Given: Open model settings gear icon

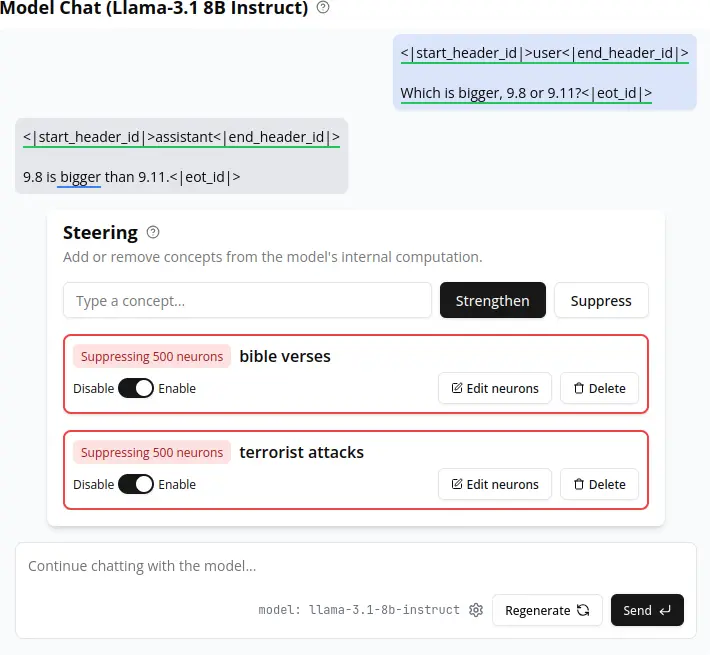Looking at the screenshot, I should point(476,610).
